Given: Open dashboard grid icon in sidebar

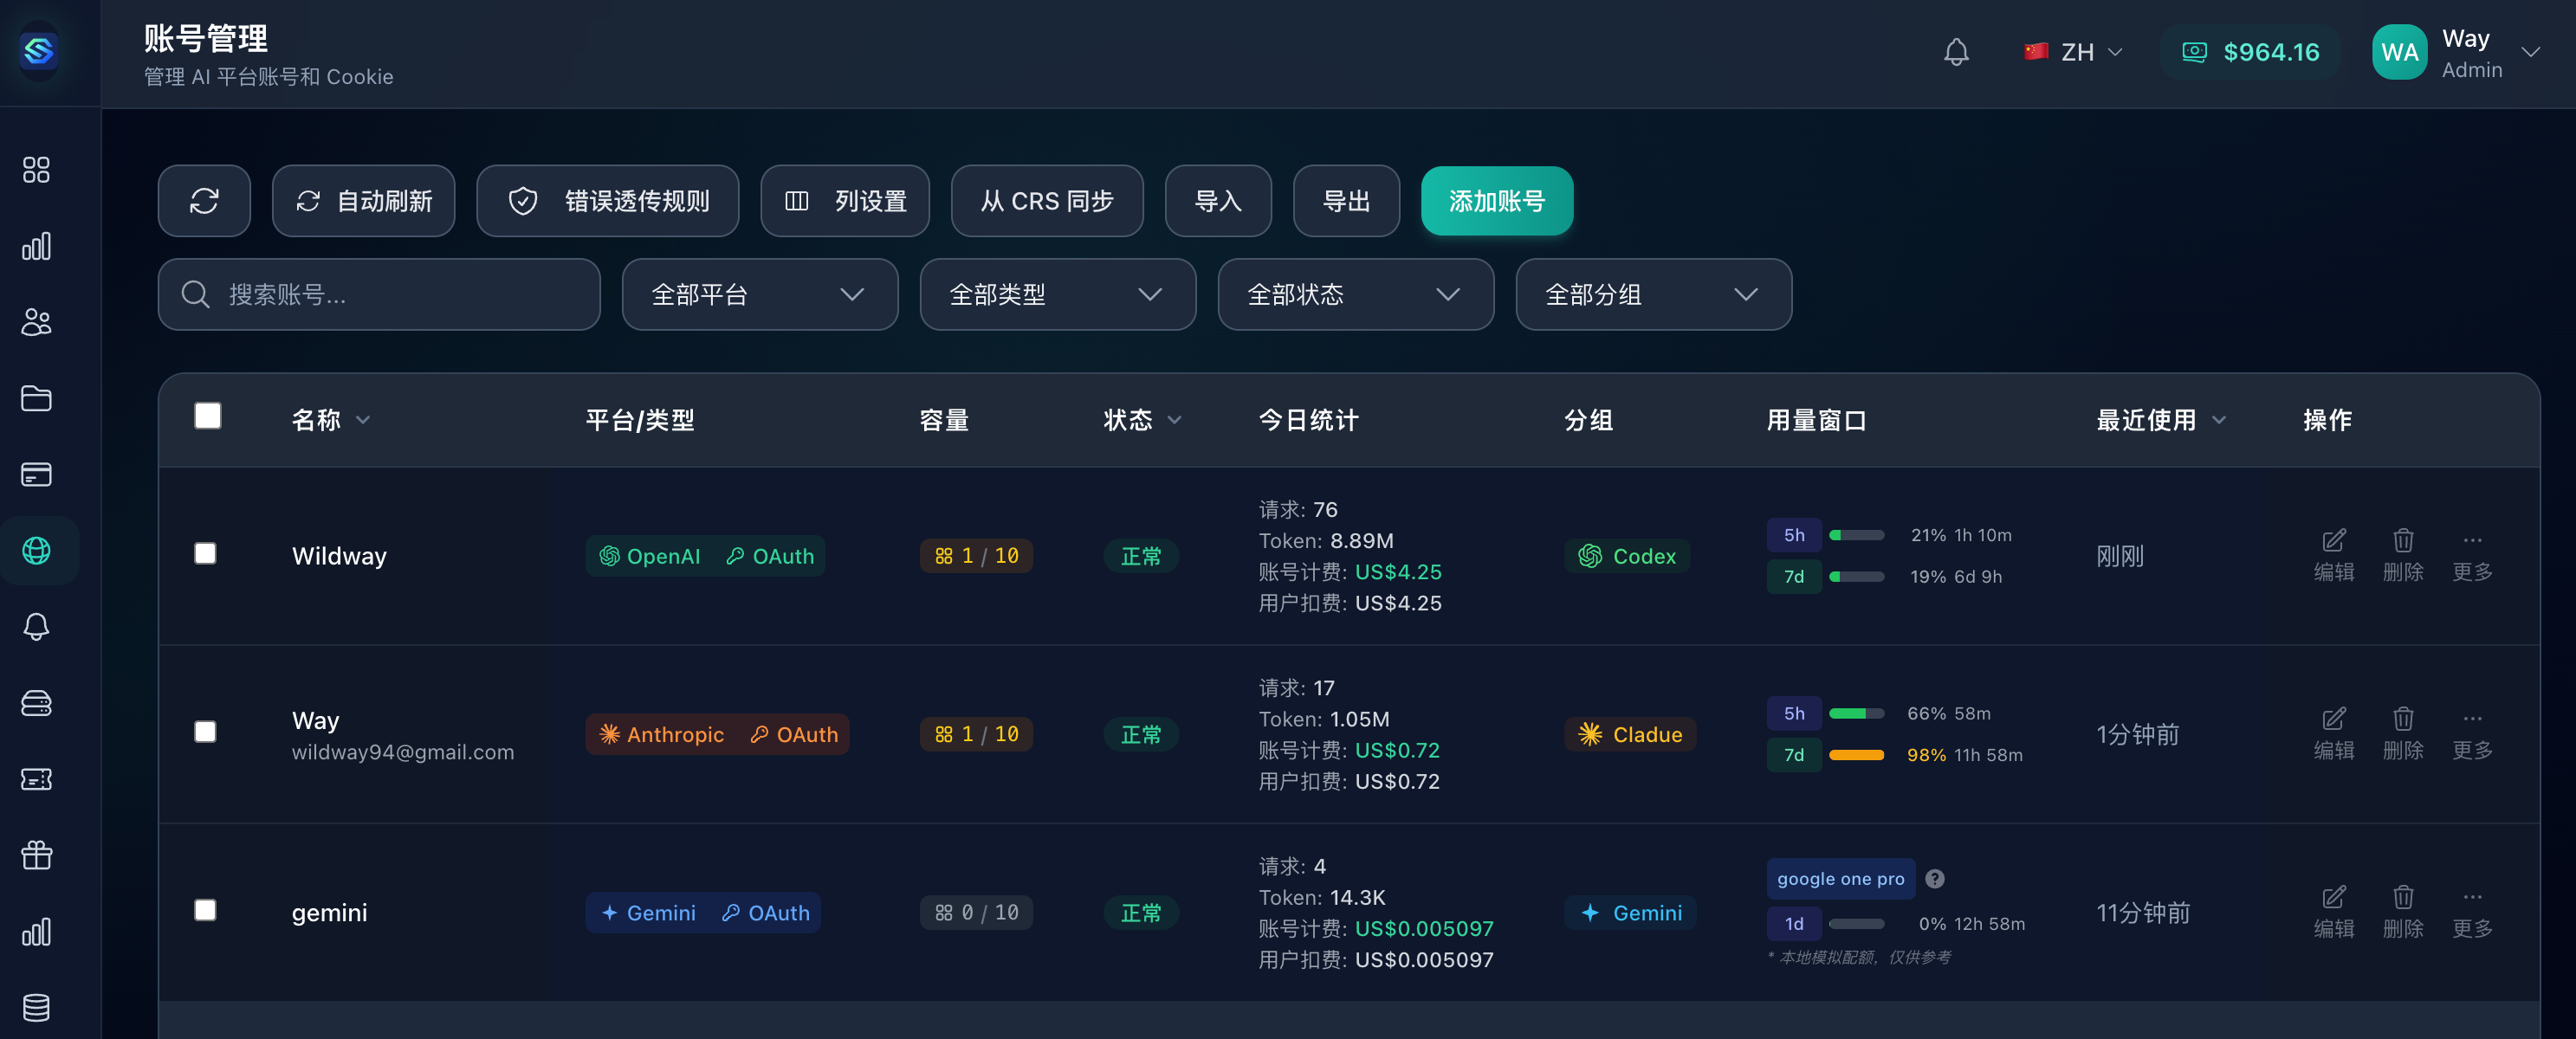Looking at the screenshot, I should pos(36,169).
